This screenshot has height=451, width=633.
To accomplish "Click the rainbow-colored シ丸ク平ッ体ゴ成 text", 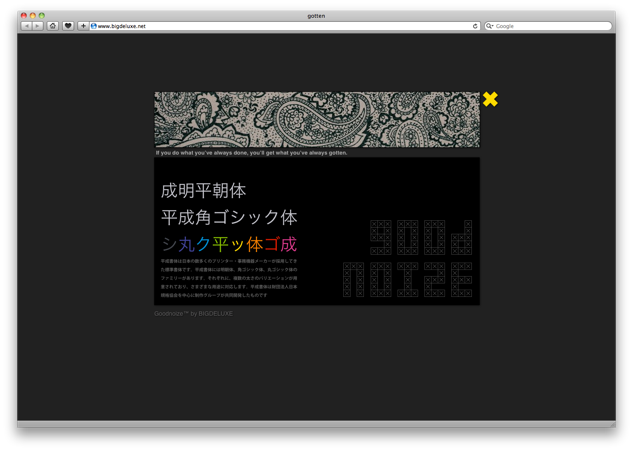I will point(229,244).
